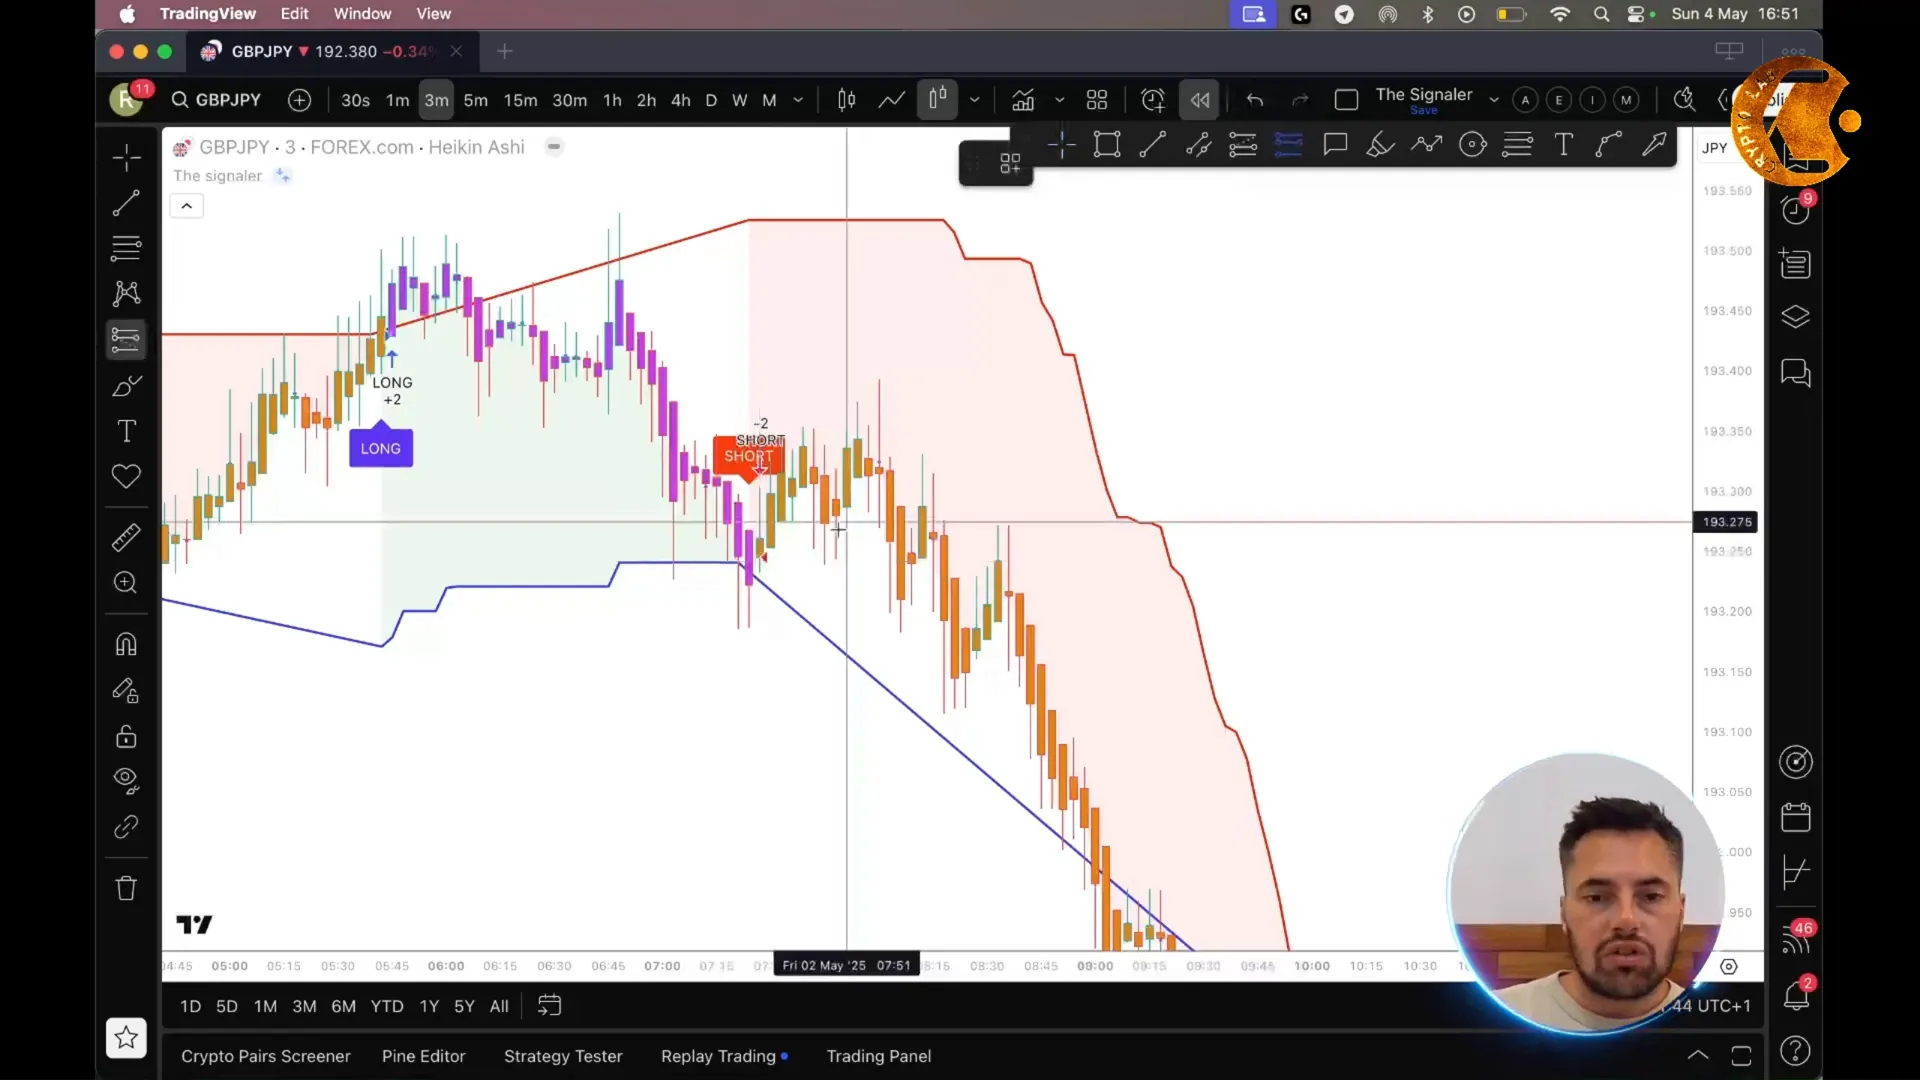
Task: Toggle the M circle button in top toolbar
Action: pos(1627,100)
